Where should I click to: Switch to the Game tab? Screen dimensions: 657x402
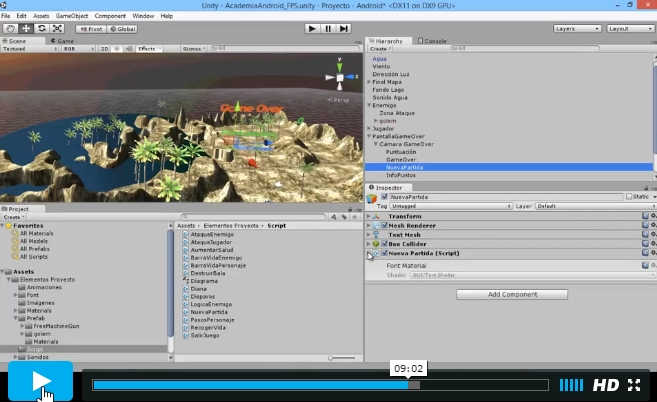pyautogui.click(x=62, y=41)
